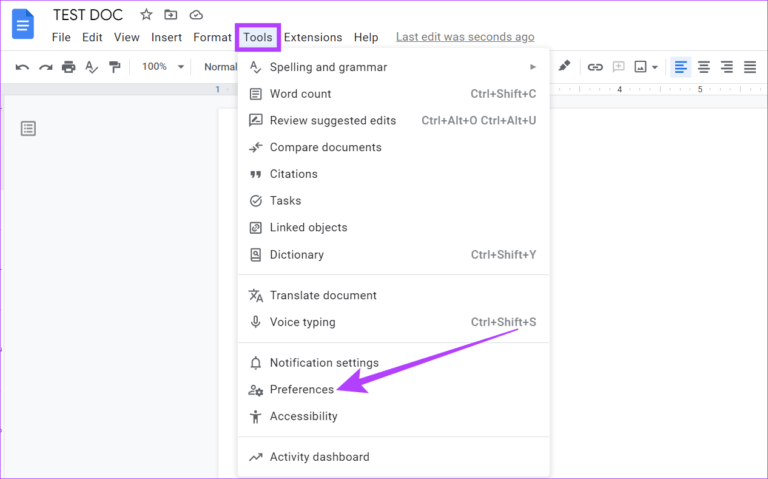The image size is (768, 479).
Task: Toggle center text alignment
Action: (704, 67)
